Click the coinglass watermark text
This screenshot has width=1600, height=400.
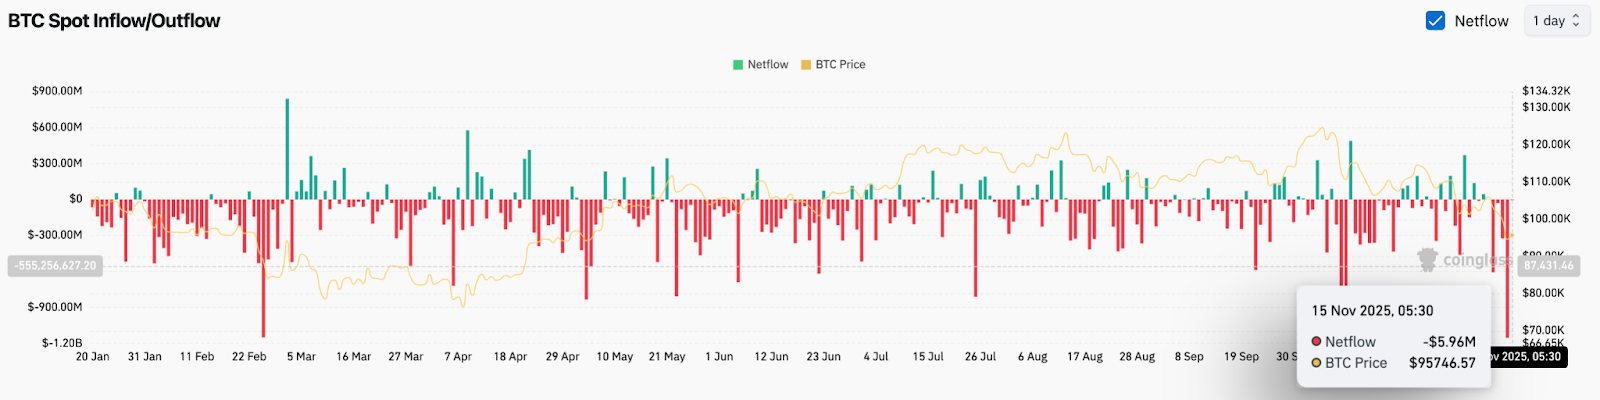coord(1475,260)
